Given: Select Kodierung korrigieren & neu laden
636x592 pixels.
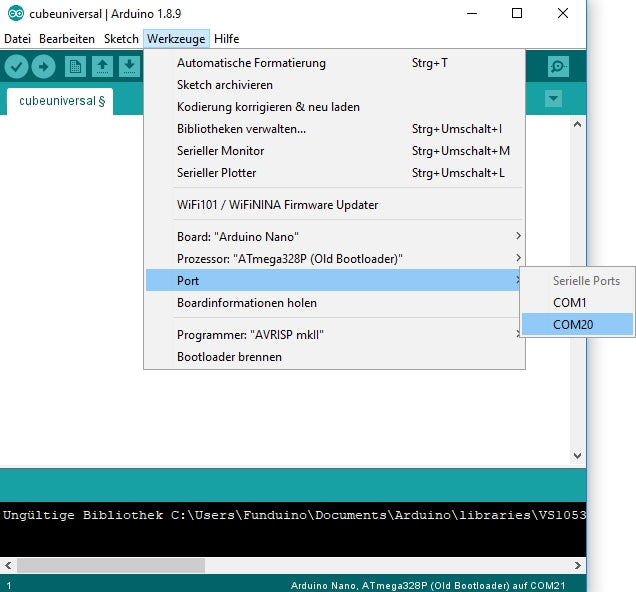Looking at the screenshot, I should [335, 107].
